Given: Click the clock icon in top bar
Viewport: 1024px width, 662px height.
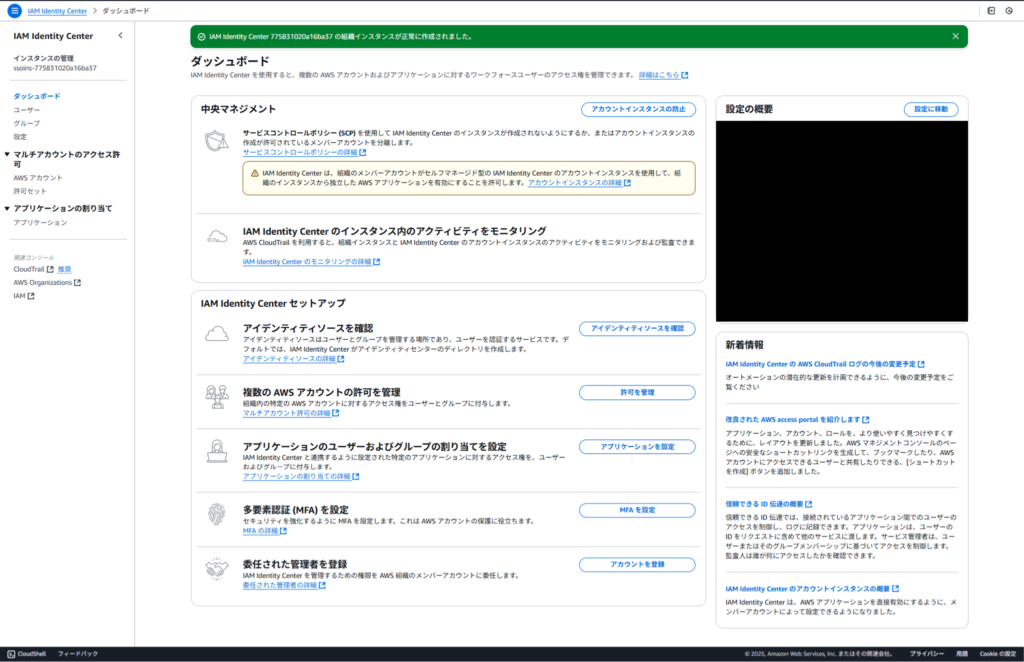Looking at the screenshot, I should [x=1009, y=11].
